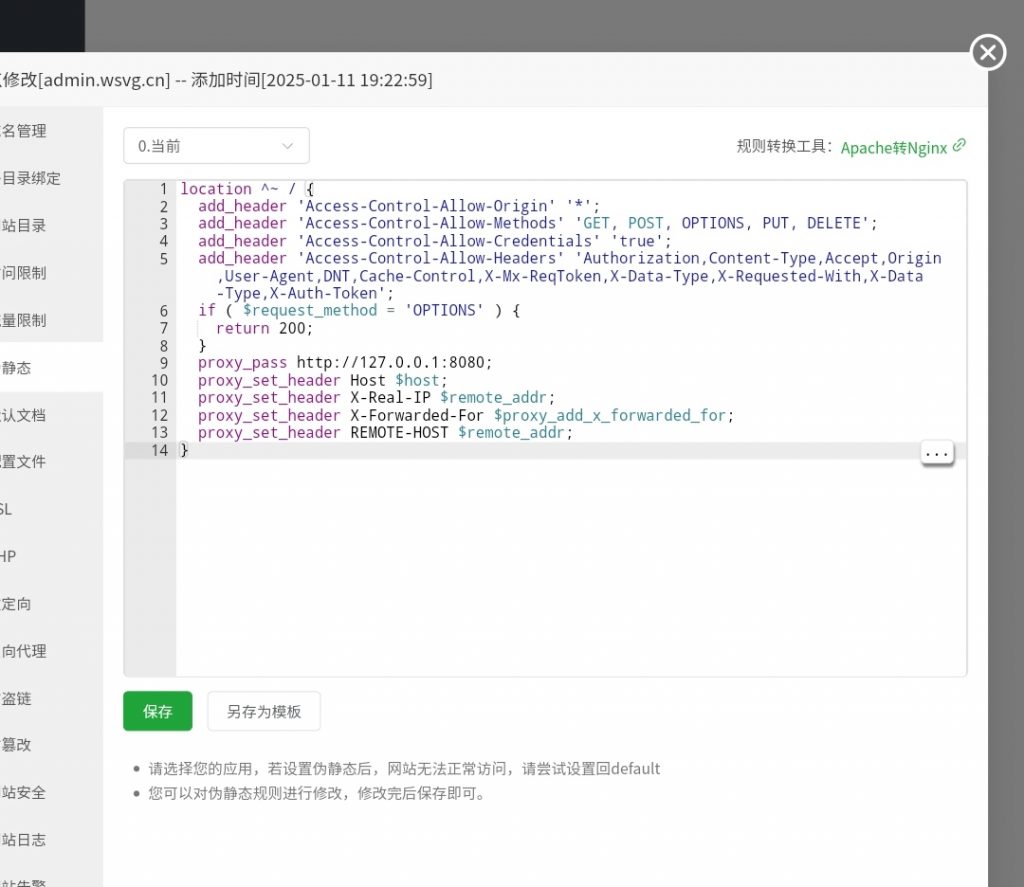Select the active 伪静态 sidebar tab
This screenshot has height=887, width=1024.
(x=17, y=368)
